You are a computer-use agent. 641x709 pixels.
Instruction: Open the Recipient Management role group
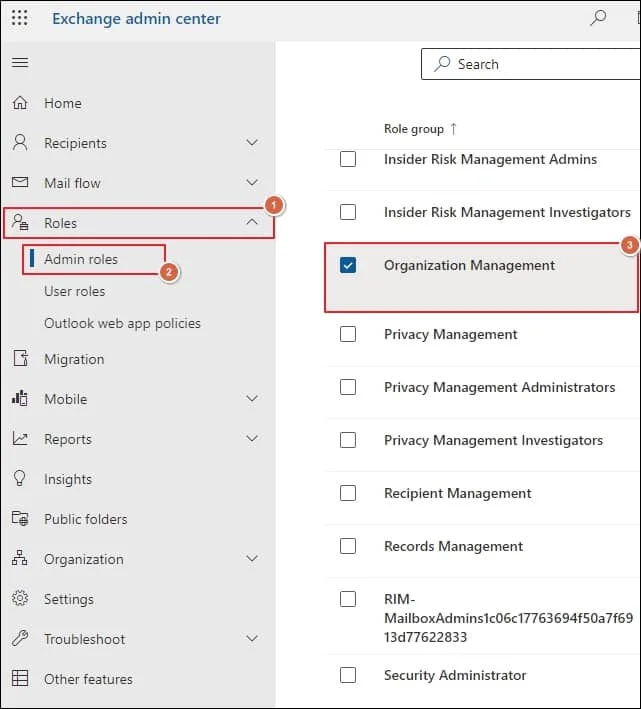457,493
